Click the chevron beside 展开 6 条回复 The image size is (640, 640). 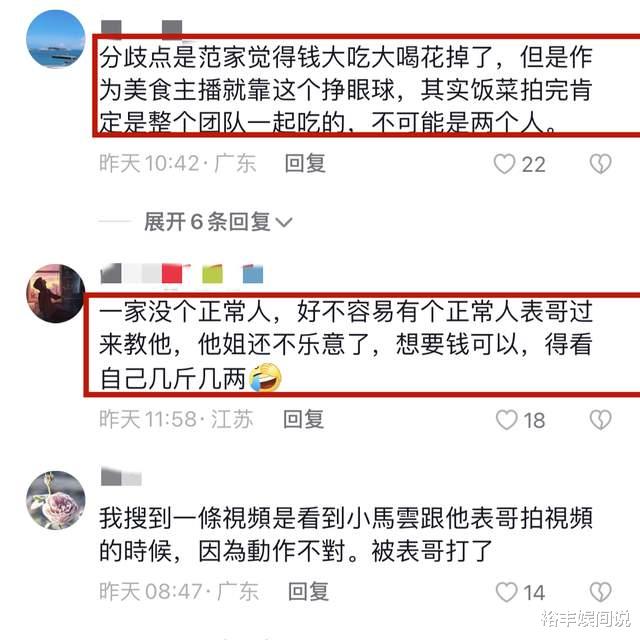pyautogui.click(x=284, y=222)
